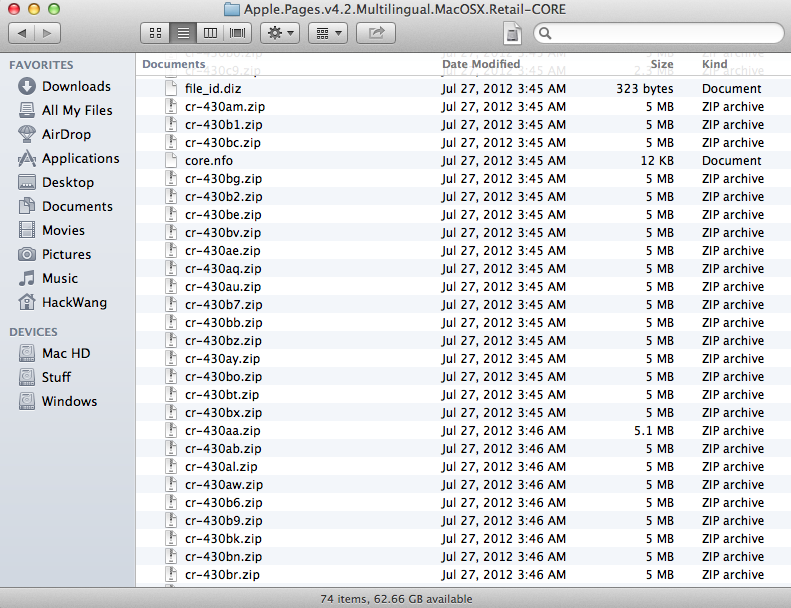Select the cr-430am.zip archive icon
791x608 pixels.
172,106
